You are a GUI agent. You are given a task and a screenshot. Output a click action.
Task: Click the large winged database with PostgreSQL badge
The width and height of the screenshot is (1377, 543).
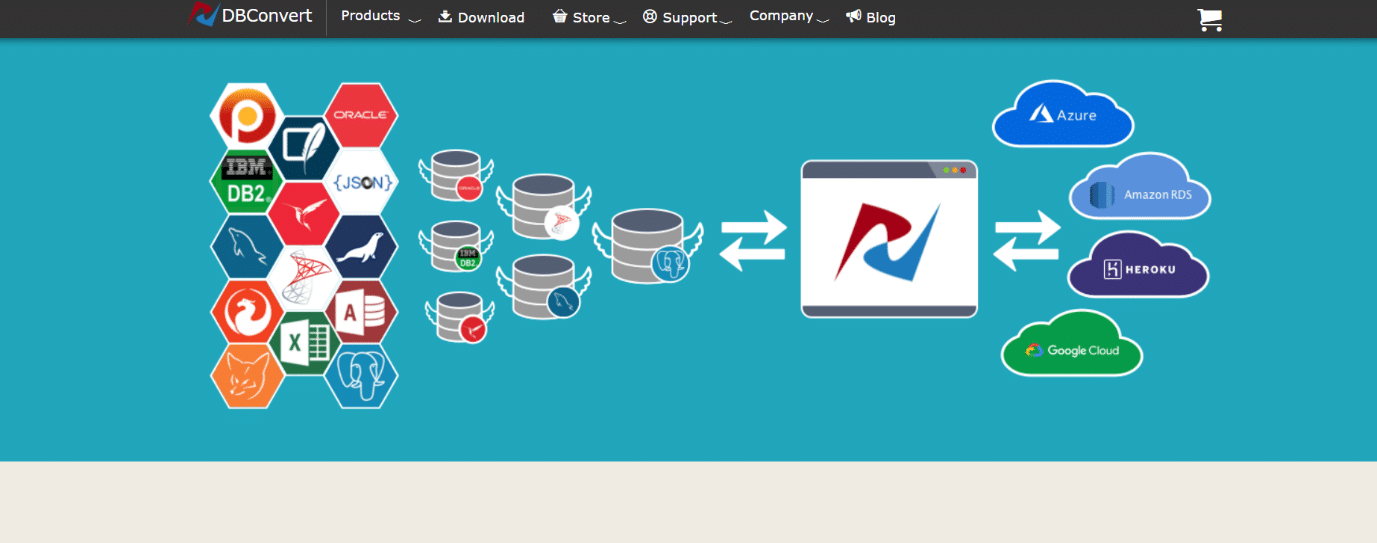(647, 246)
